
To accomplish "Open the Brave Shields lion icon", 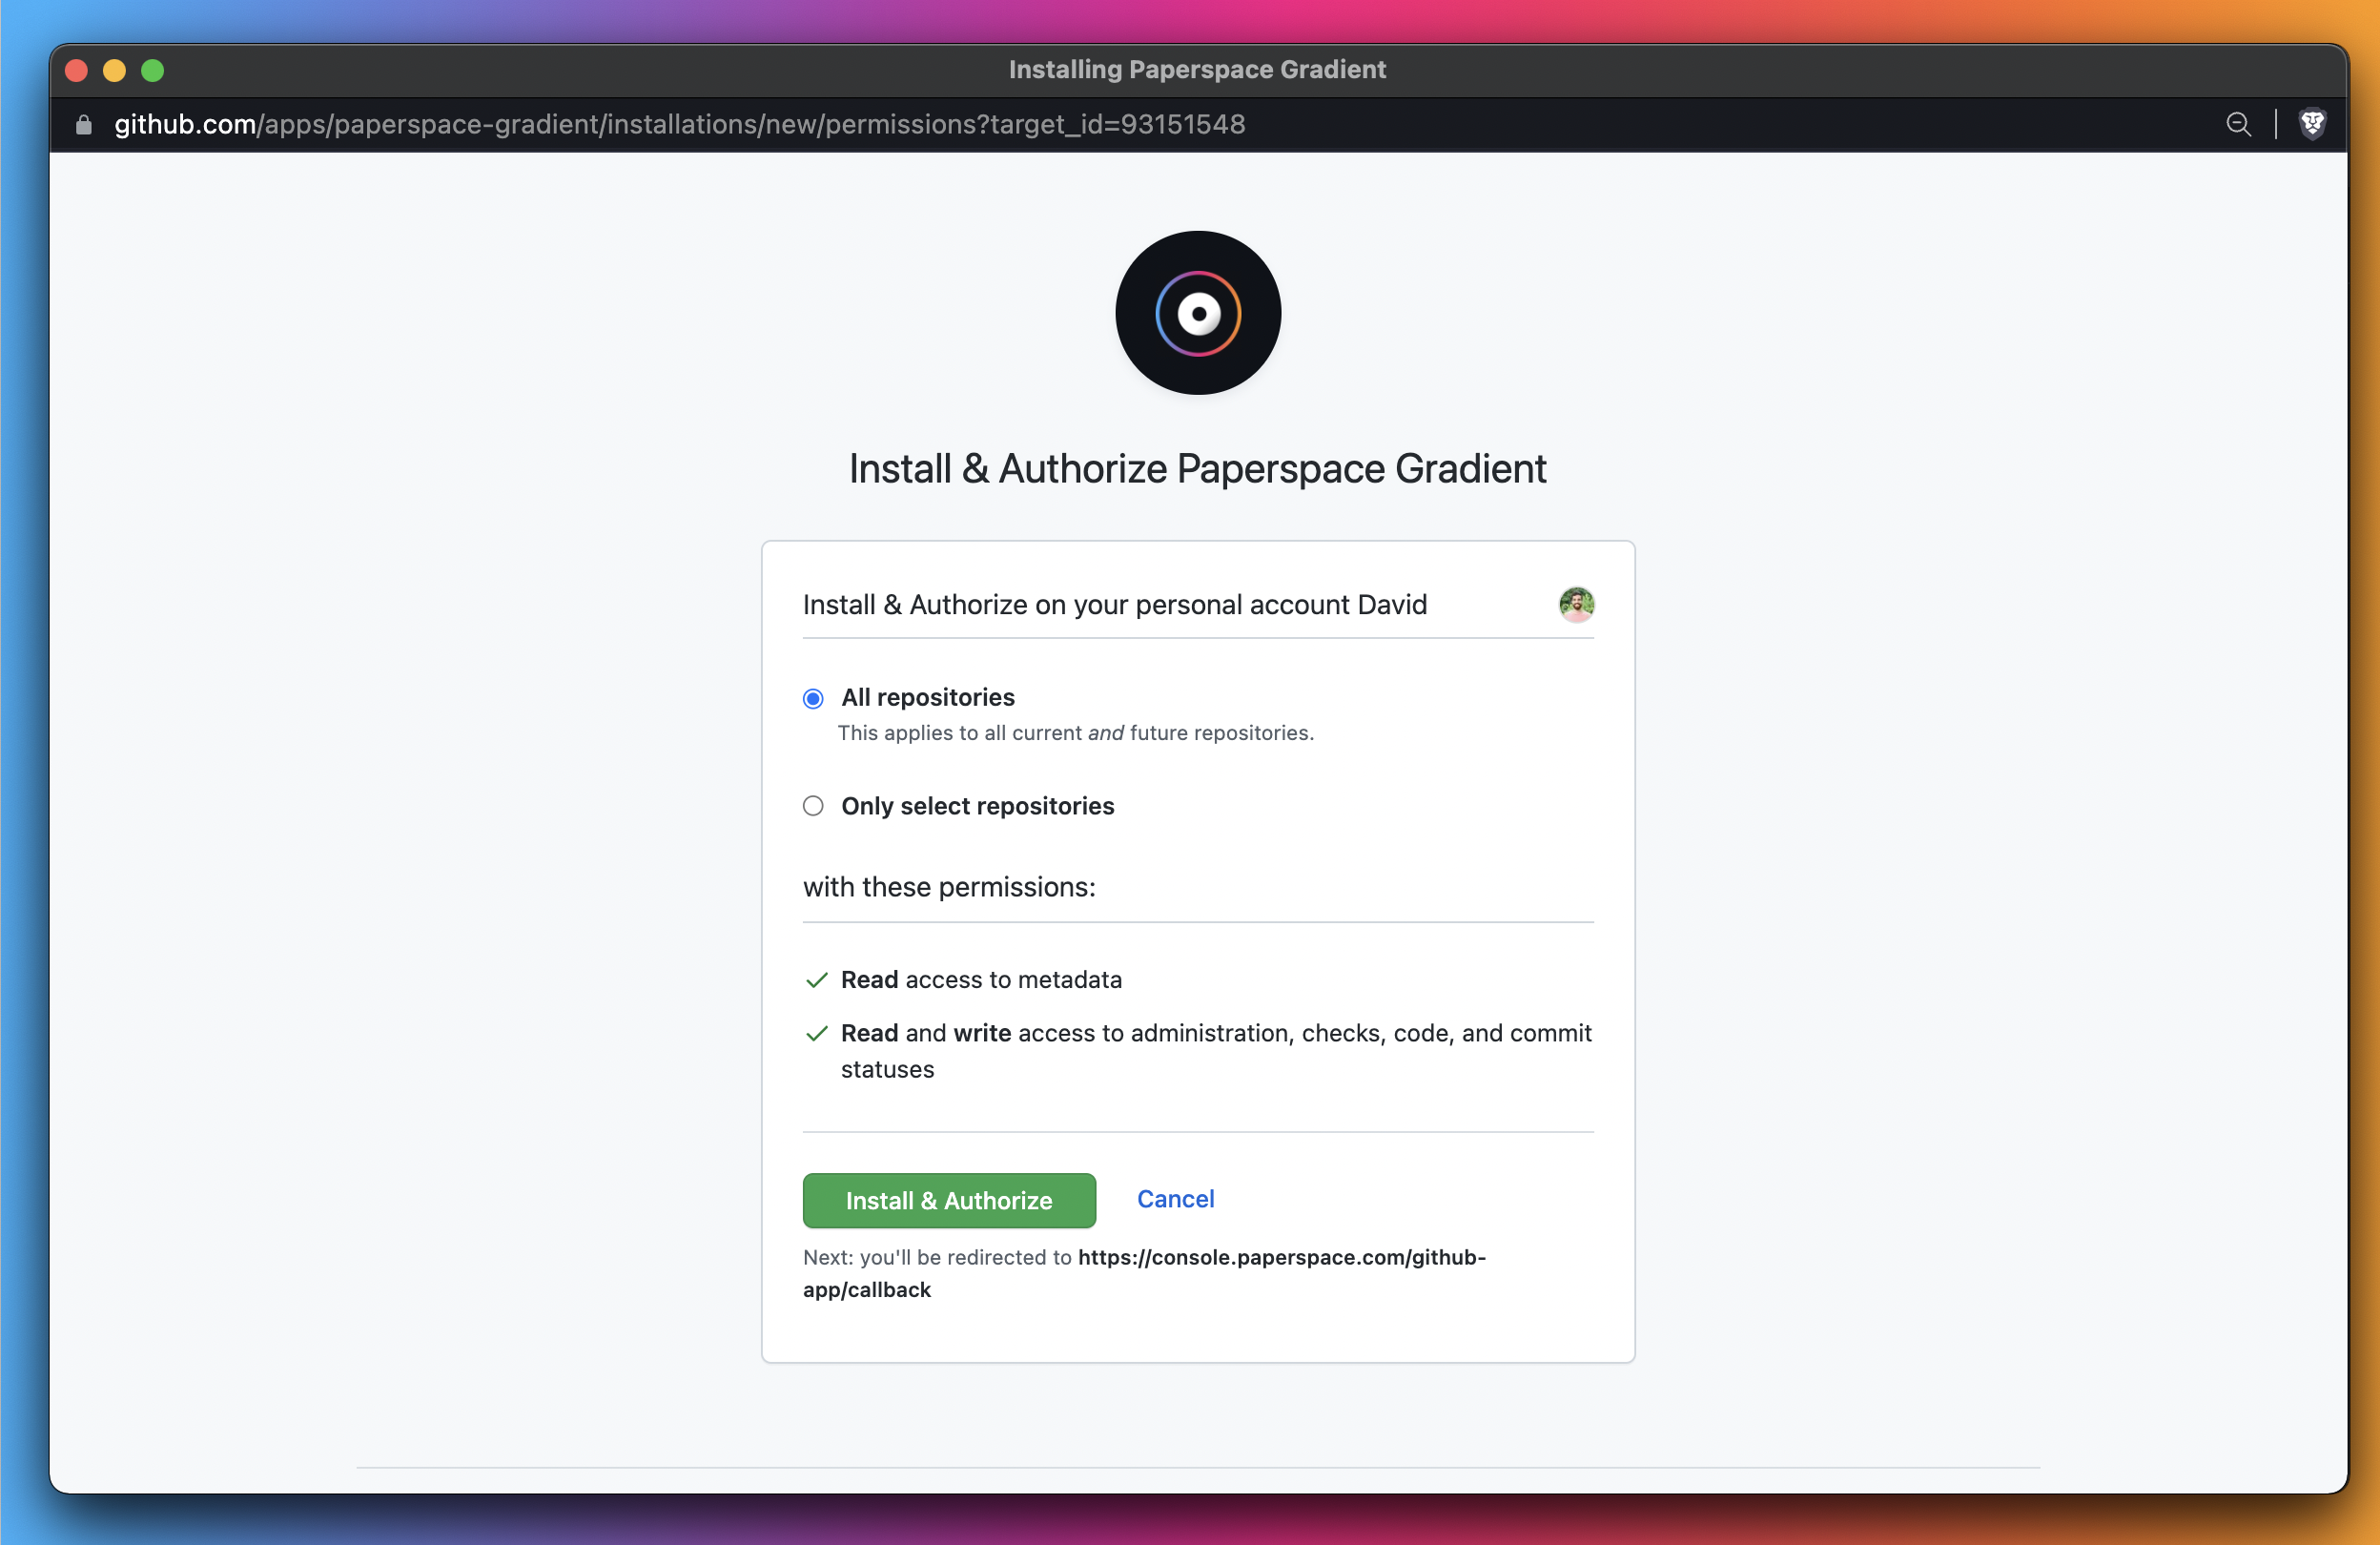I will point(2312,124).
